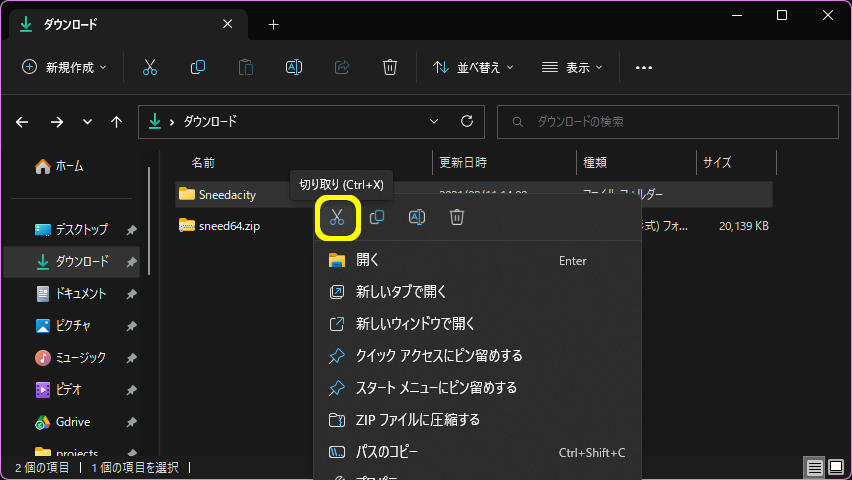Select 開く in context menu

coord(477,260)
